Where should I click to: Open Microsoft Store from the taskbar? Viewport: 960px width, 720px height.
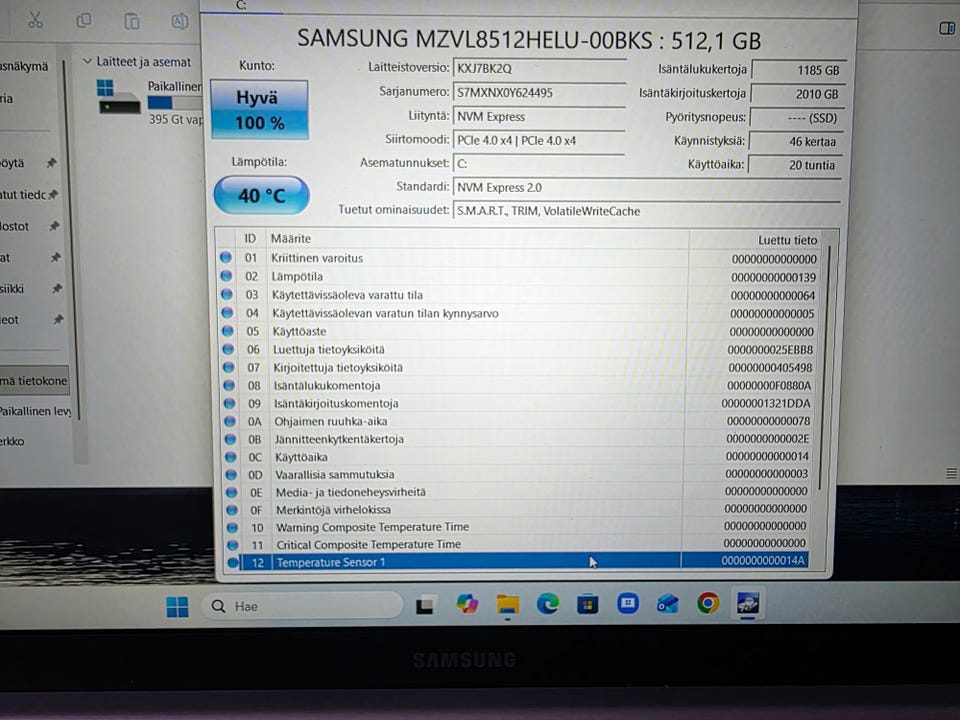tap(587, 604)
